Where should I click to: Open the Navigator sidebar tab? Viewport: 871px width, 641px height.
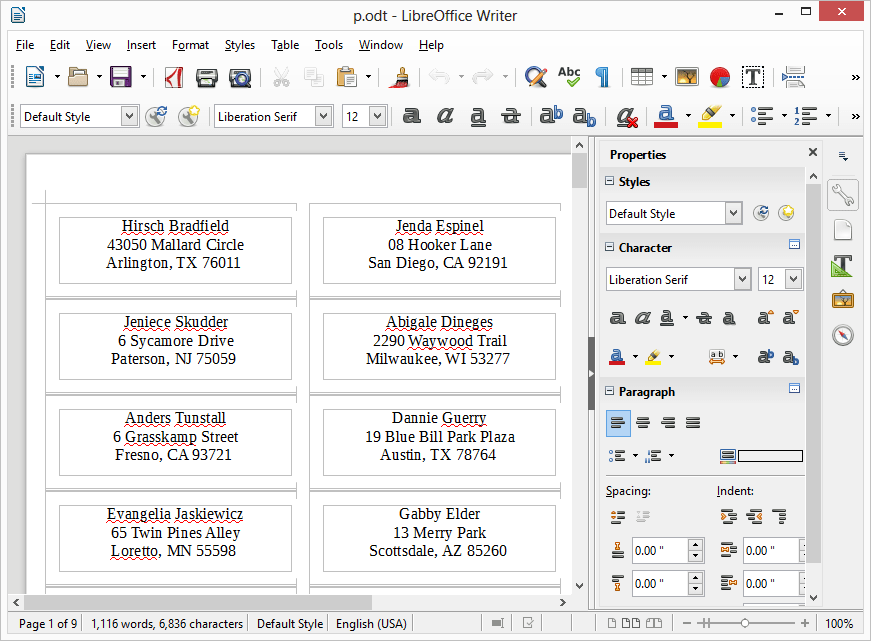pyautogui.click(x=843, y=334)
